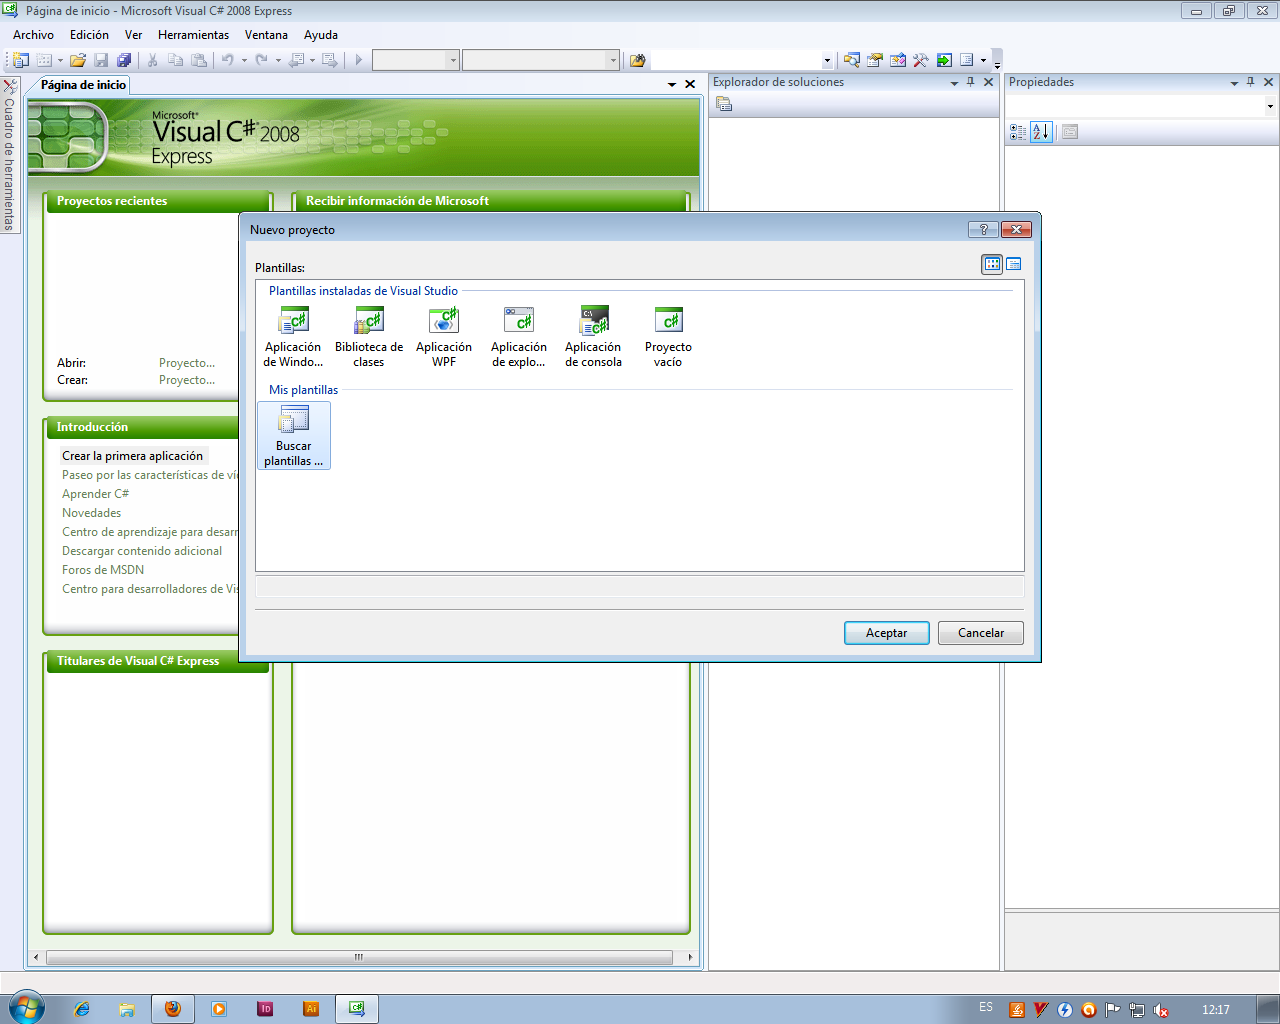The image size is (1280, 1024).
Task: Click the Start Page green arrow toolbar icon
Action: (944, 60)
